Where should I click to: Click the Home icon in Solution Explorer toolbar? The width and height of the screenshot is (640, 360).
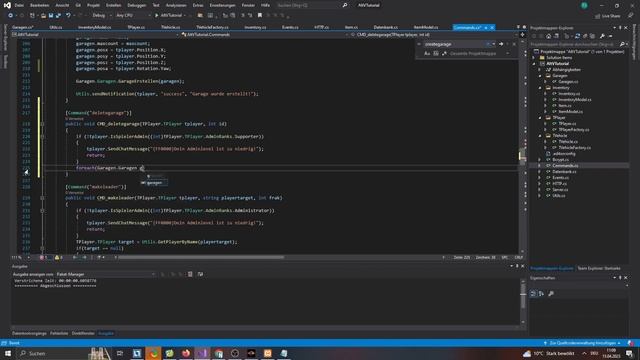pos(548,36)
